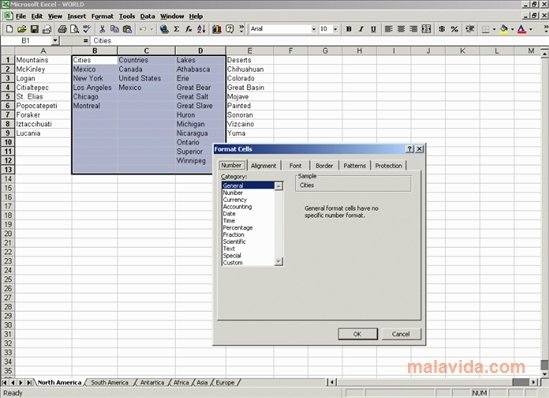Open the Insert menu

tap(76, 16)
